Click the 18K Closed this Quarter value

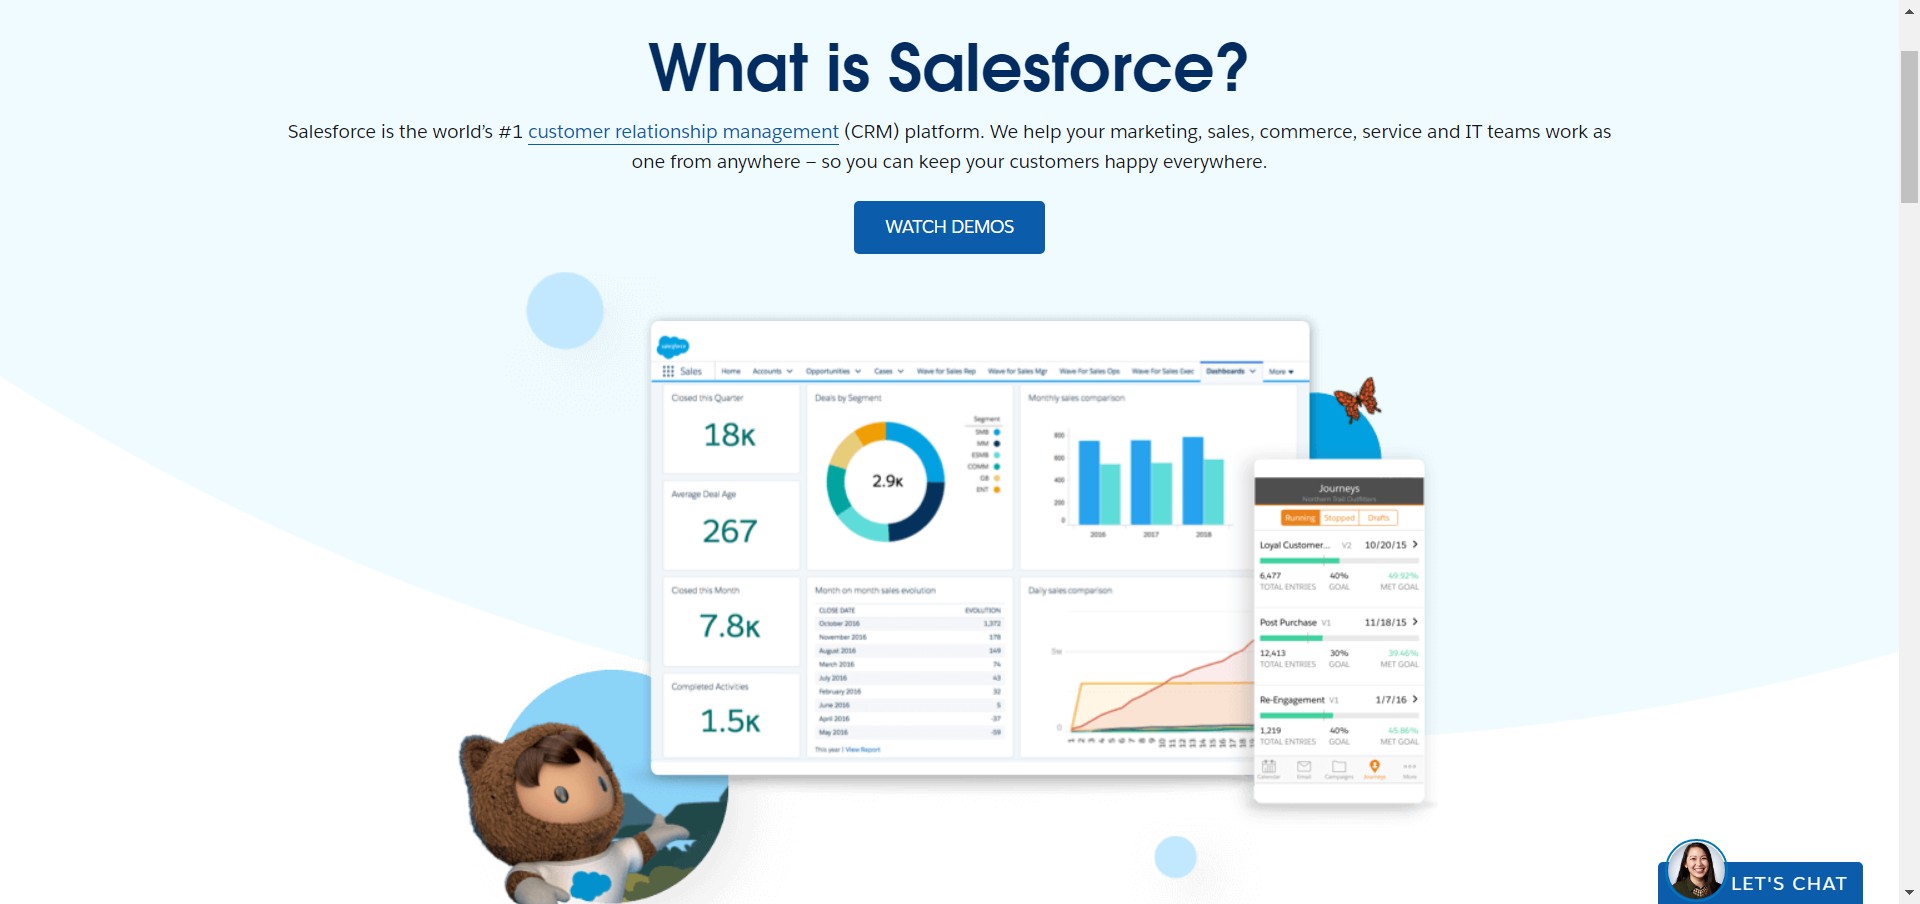coord(730,435)
